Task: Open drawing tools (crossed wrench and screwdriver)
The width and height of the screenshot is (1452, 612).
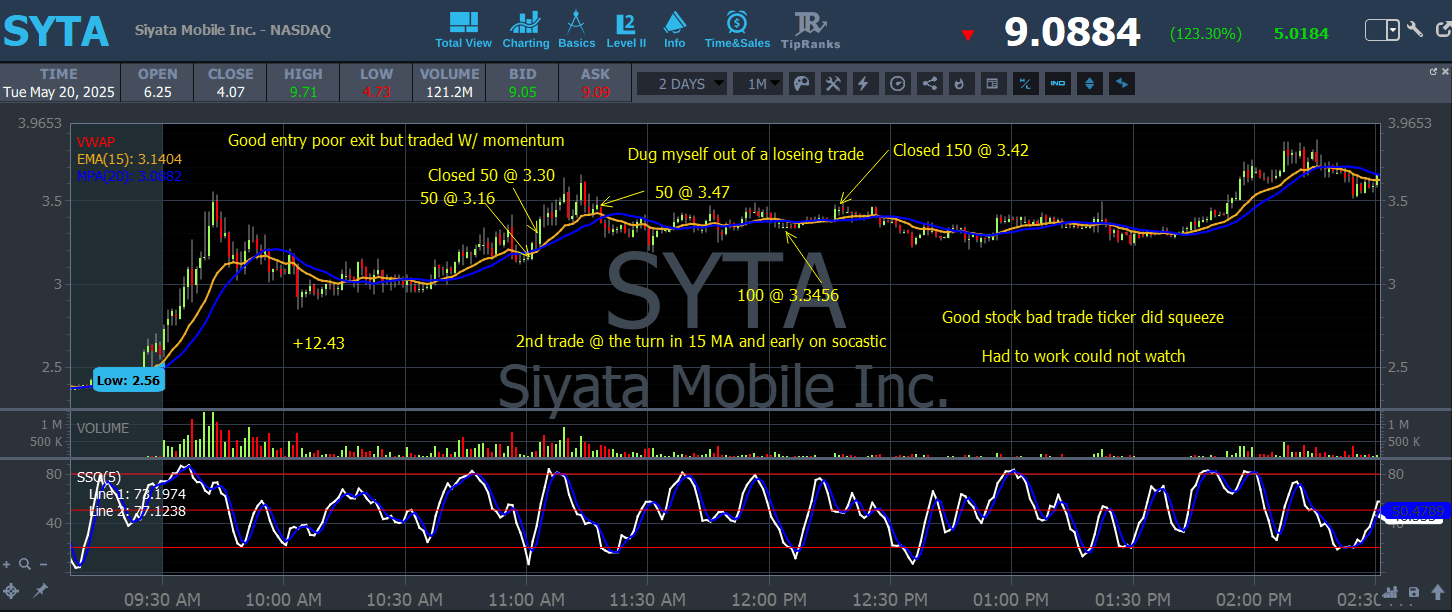Action: pos(833,84)
